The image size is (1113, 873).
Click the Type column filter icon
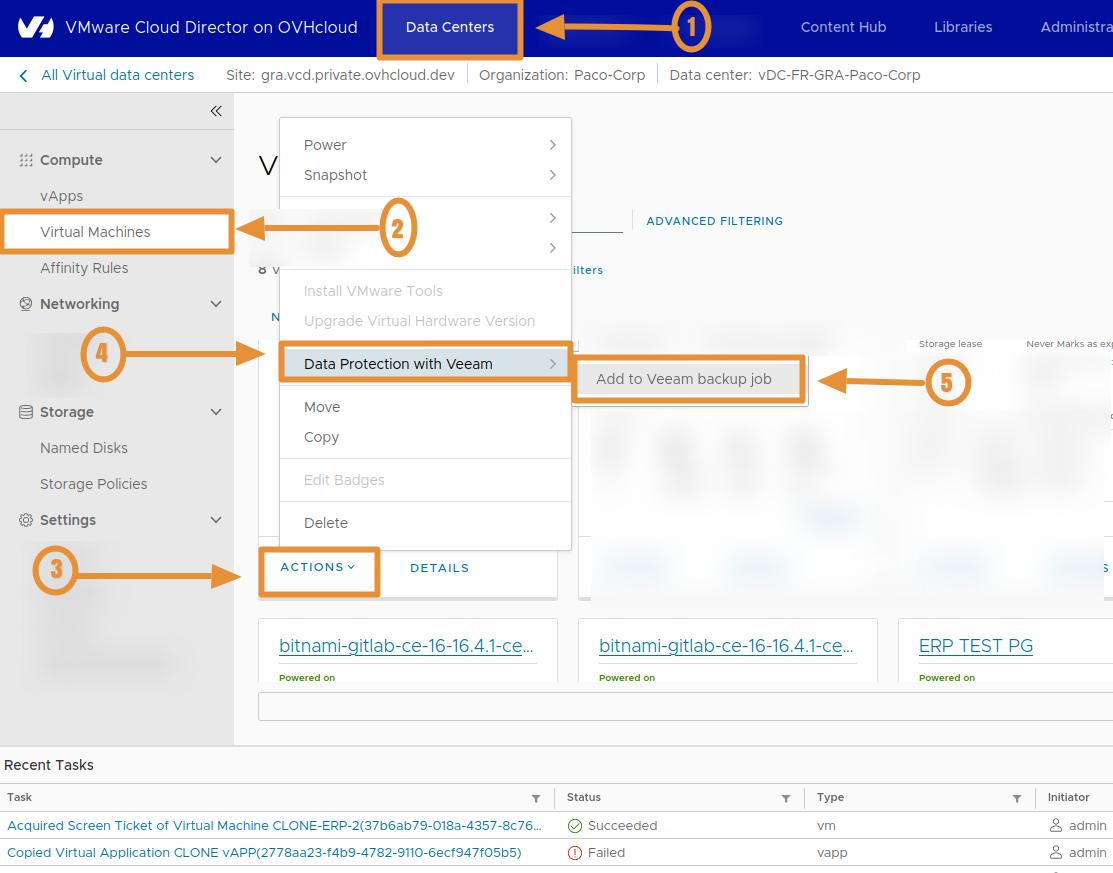point(1017,798)
